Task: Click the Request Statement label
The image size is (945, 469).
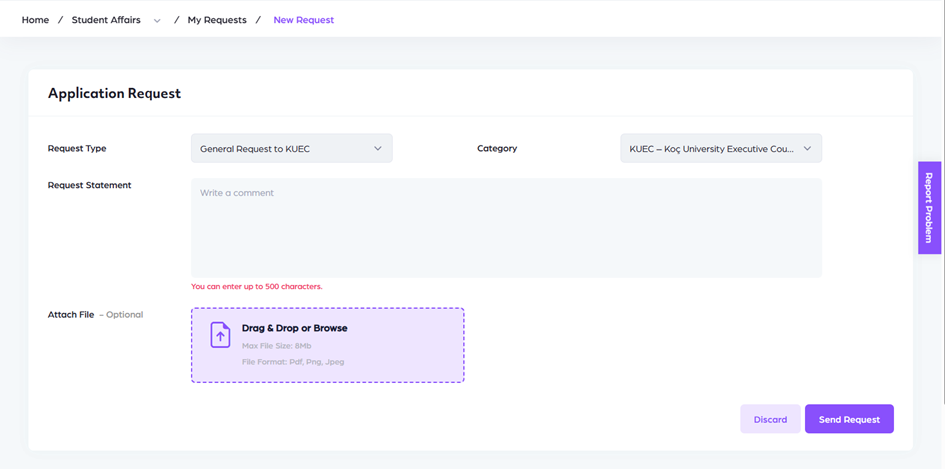Action: coord(89,185)
